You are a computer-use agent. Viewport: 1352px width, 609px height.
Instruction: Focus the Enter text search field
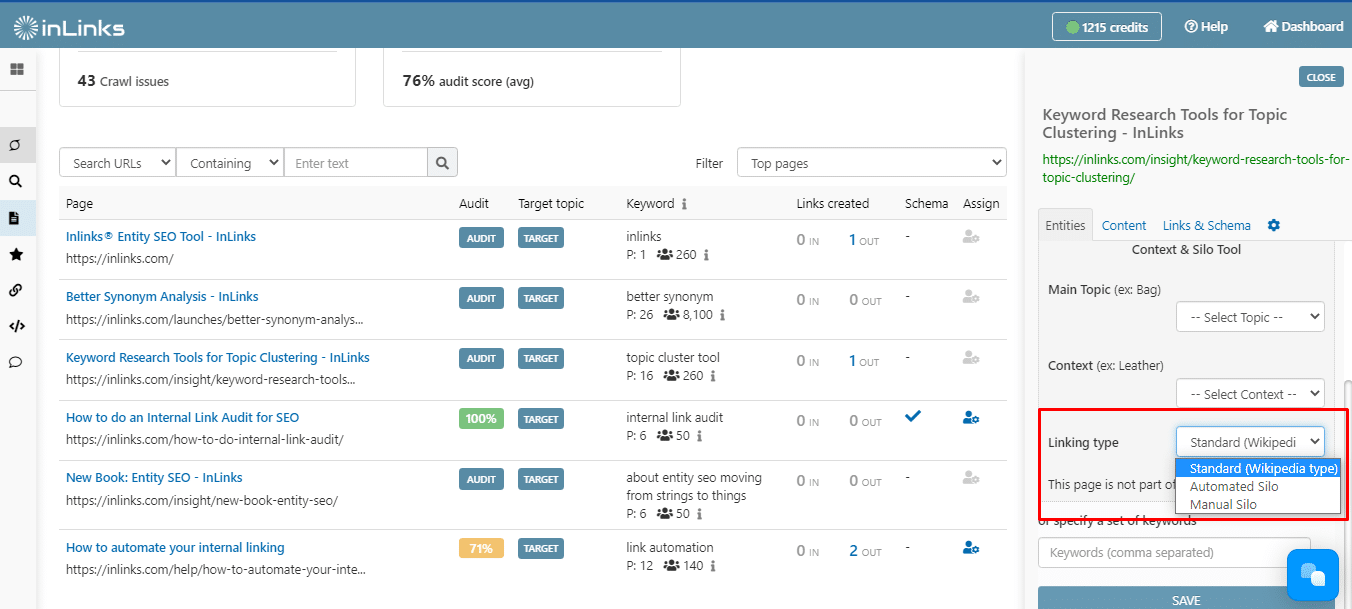tap(356, 163)
